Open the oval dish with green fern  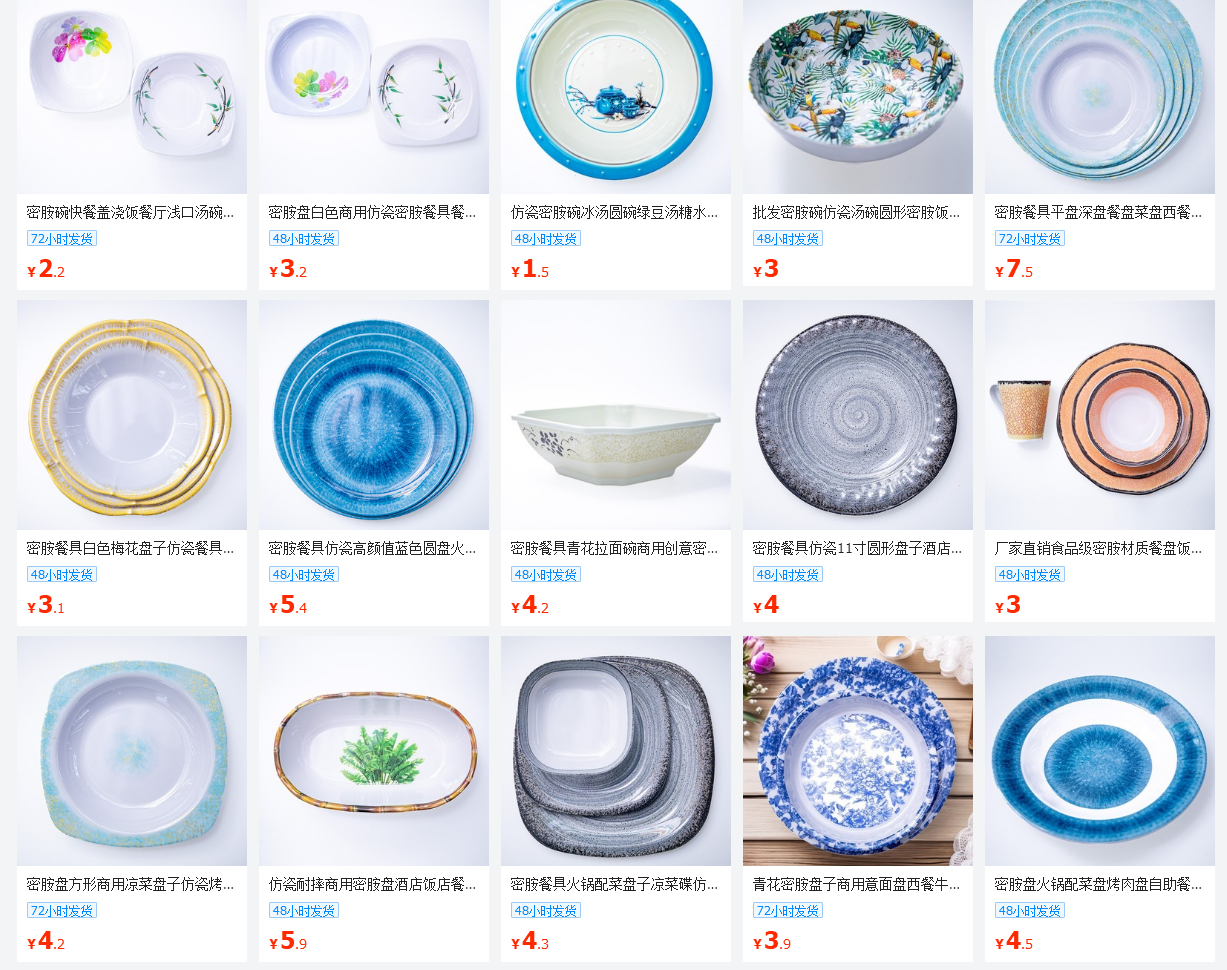click(374, 751)
